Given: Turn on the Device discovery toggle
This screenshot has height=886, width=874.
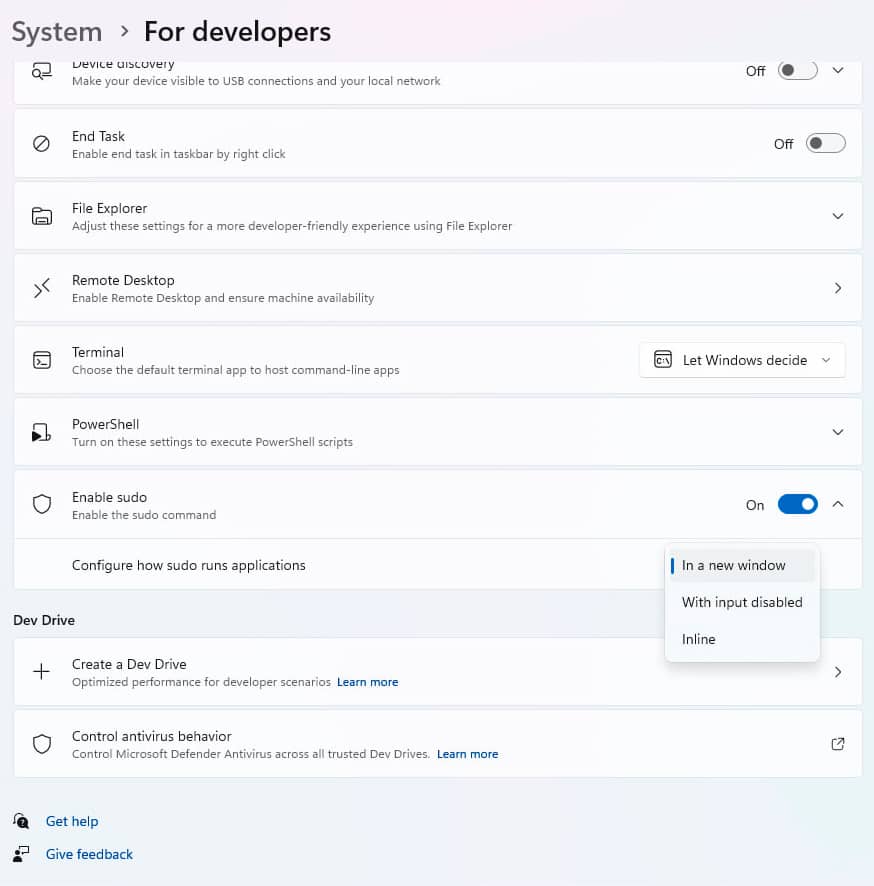Looking at the screenshot, I should point(797,71).
